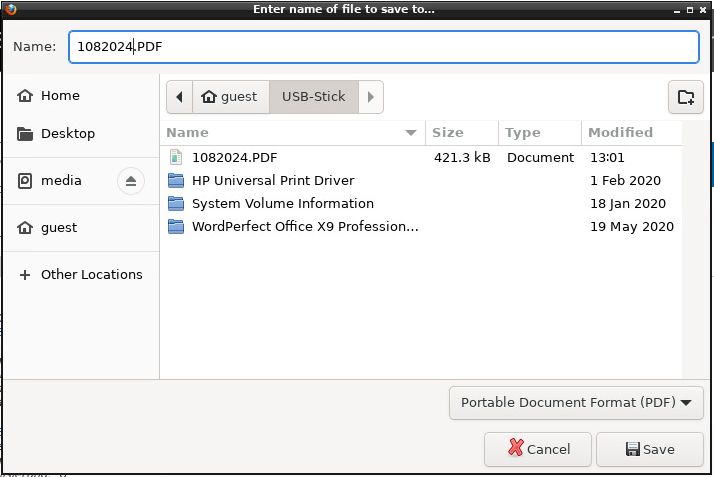Click the 18 Jan 2020 date
714x477 pixels.
coord(628,203)
